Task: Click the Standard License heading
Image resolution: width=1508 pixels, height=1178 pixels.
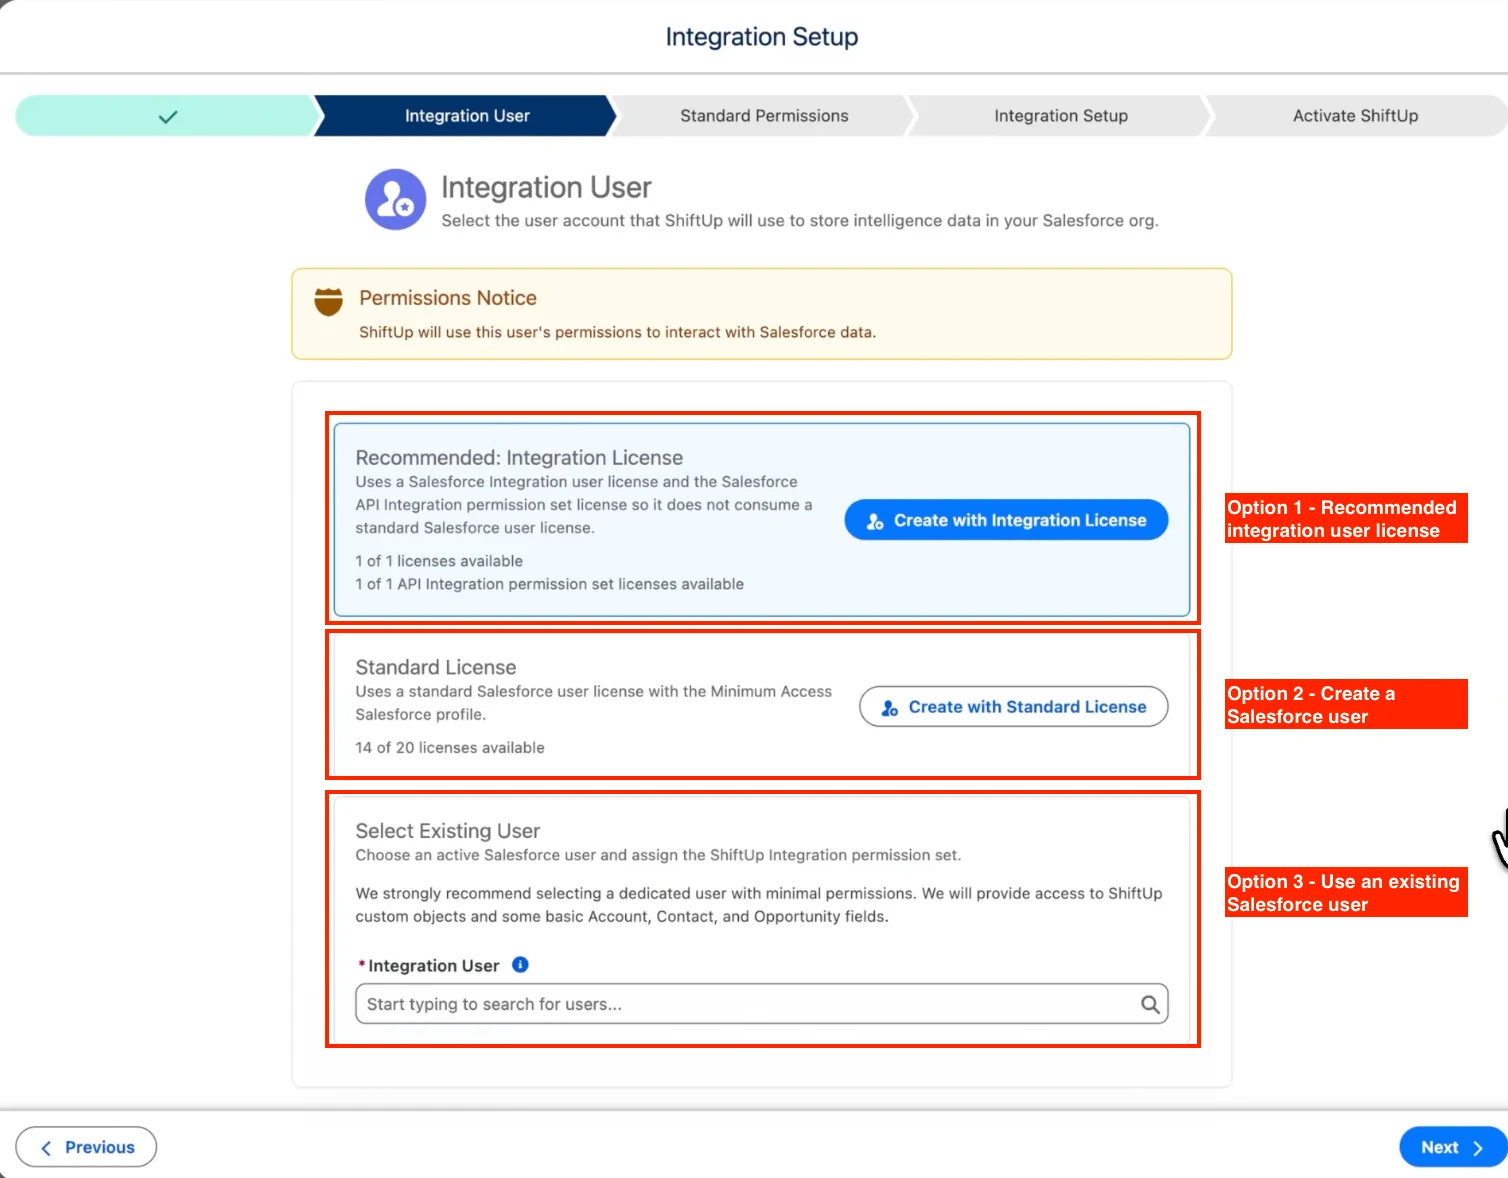Action: [x=436, y=667]
